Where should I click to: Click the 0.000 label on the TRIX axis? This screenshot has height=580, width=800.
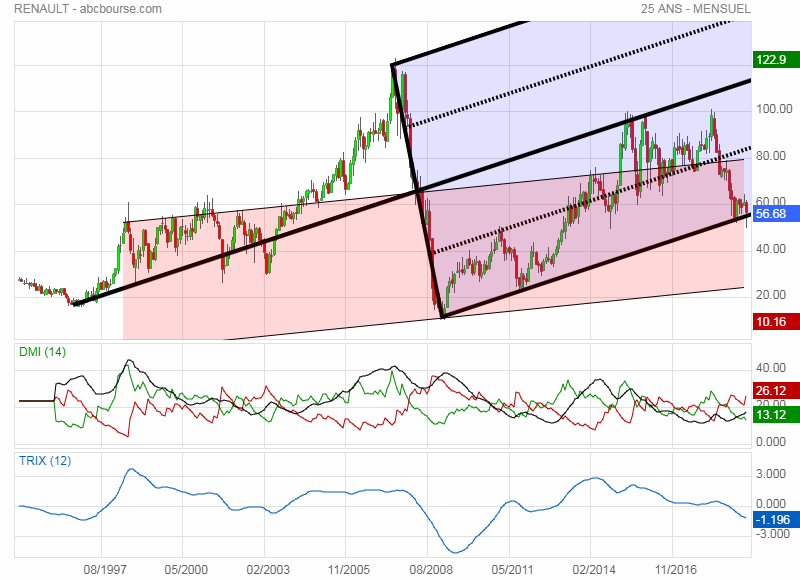coord(771,503)
